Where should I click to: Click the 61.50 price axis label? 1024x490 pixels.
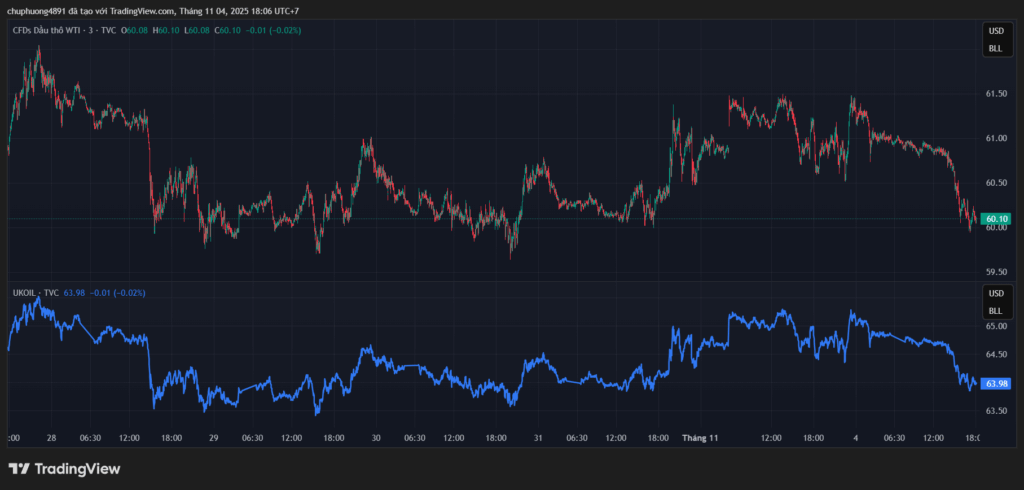click(x=996, y=94)
